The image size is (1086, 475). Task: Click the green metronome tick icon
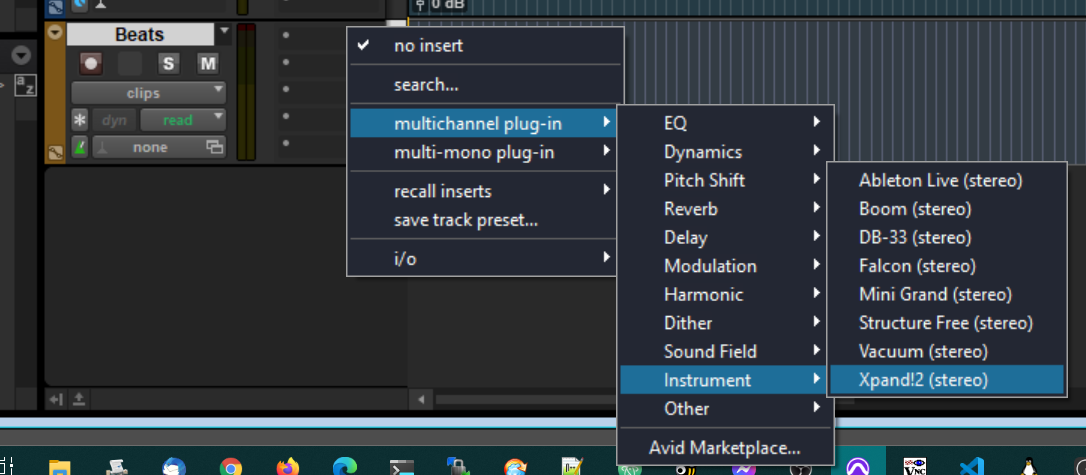pos(80,147)
